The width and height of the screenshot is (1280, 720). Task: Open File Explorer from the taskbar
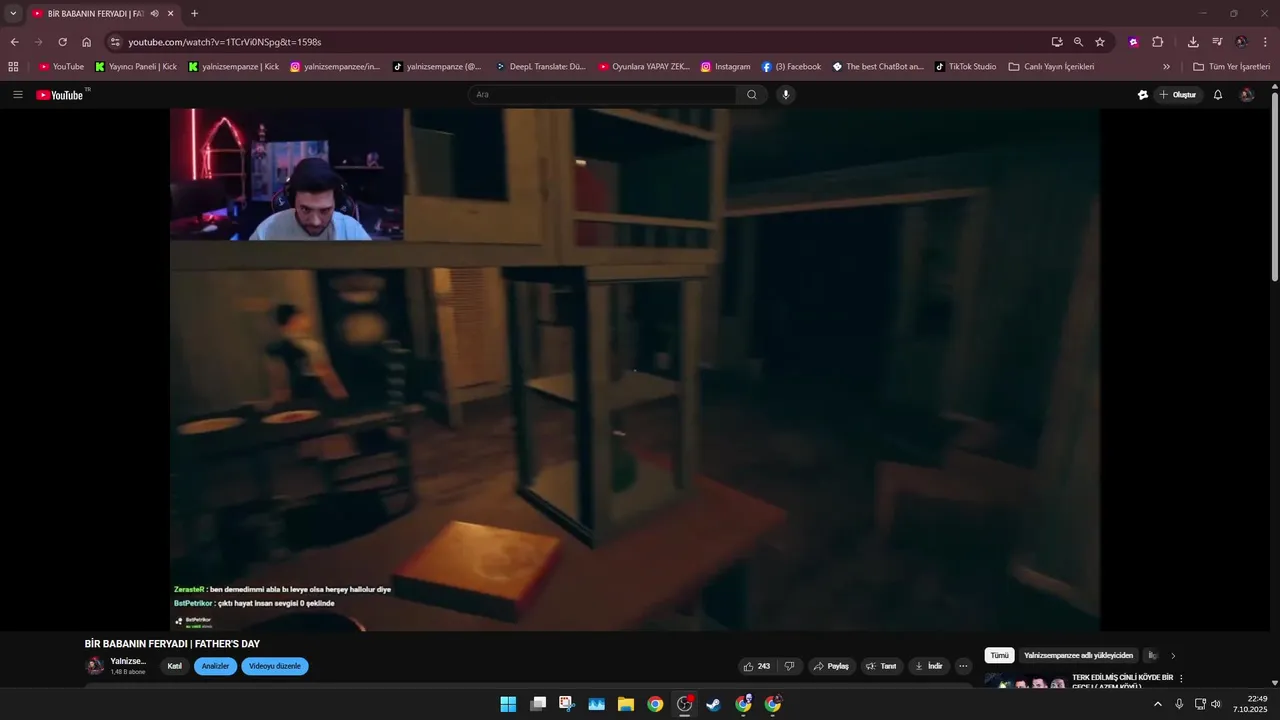pyautogui.click(x=626, y=704)
